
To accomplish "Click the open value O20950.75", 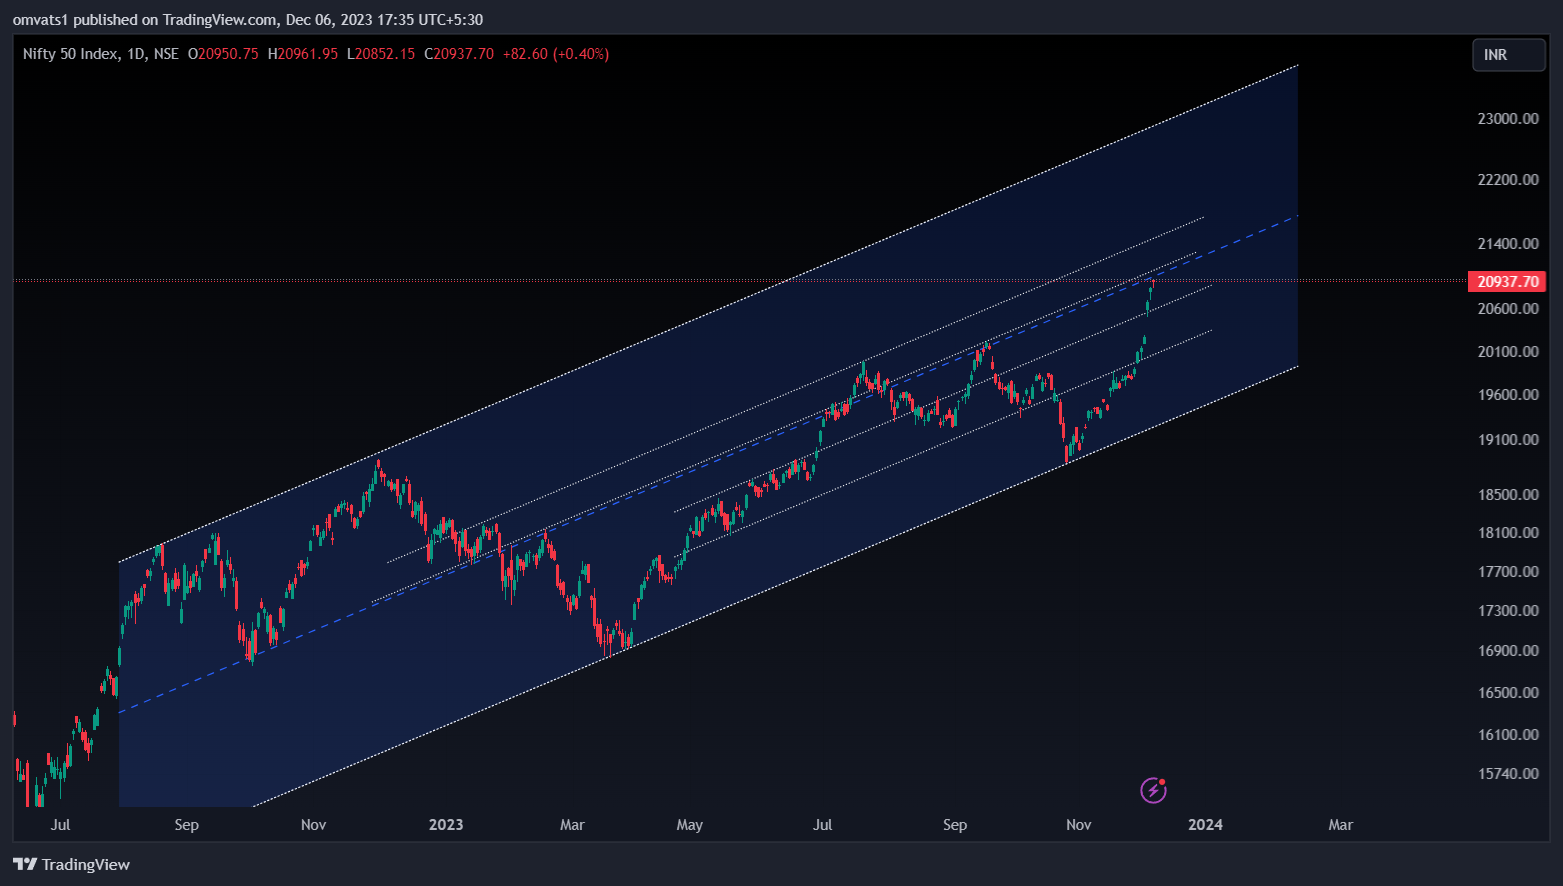I will pos(223,54).
